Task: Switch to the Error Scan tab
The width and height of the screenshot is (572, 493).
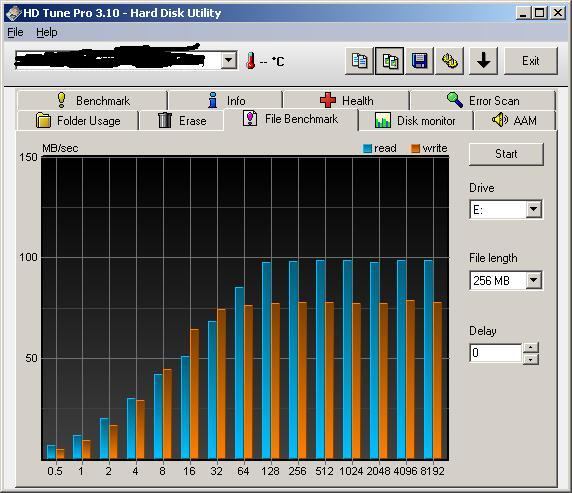Action: (x=483, y=100)
